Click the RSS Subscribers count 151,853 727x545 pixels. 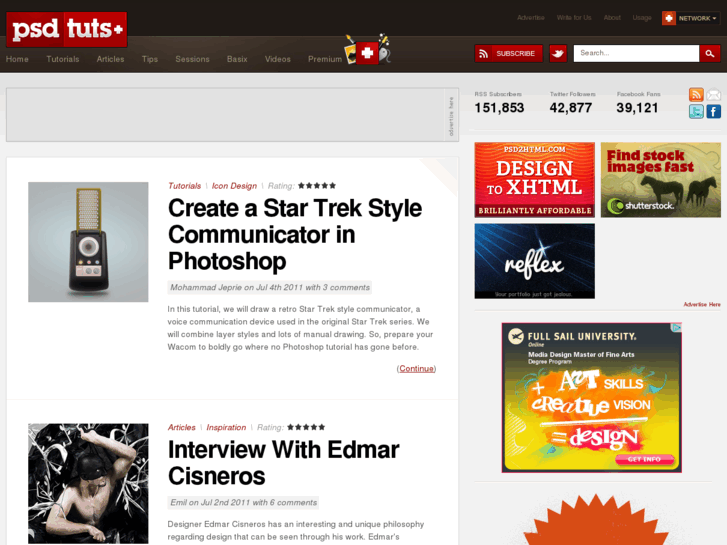(x=499, y=108)
